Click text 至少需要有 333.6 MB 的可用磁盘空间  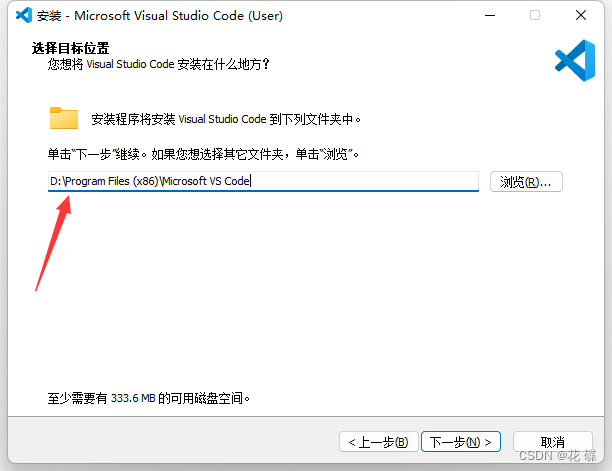tap(149, 398)
